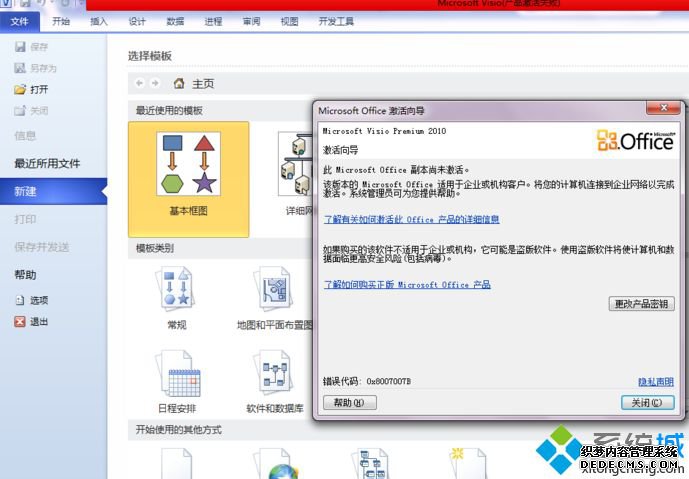Select 信息 in the backstage menu

coord(25,136)
